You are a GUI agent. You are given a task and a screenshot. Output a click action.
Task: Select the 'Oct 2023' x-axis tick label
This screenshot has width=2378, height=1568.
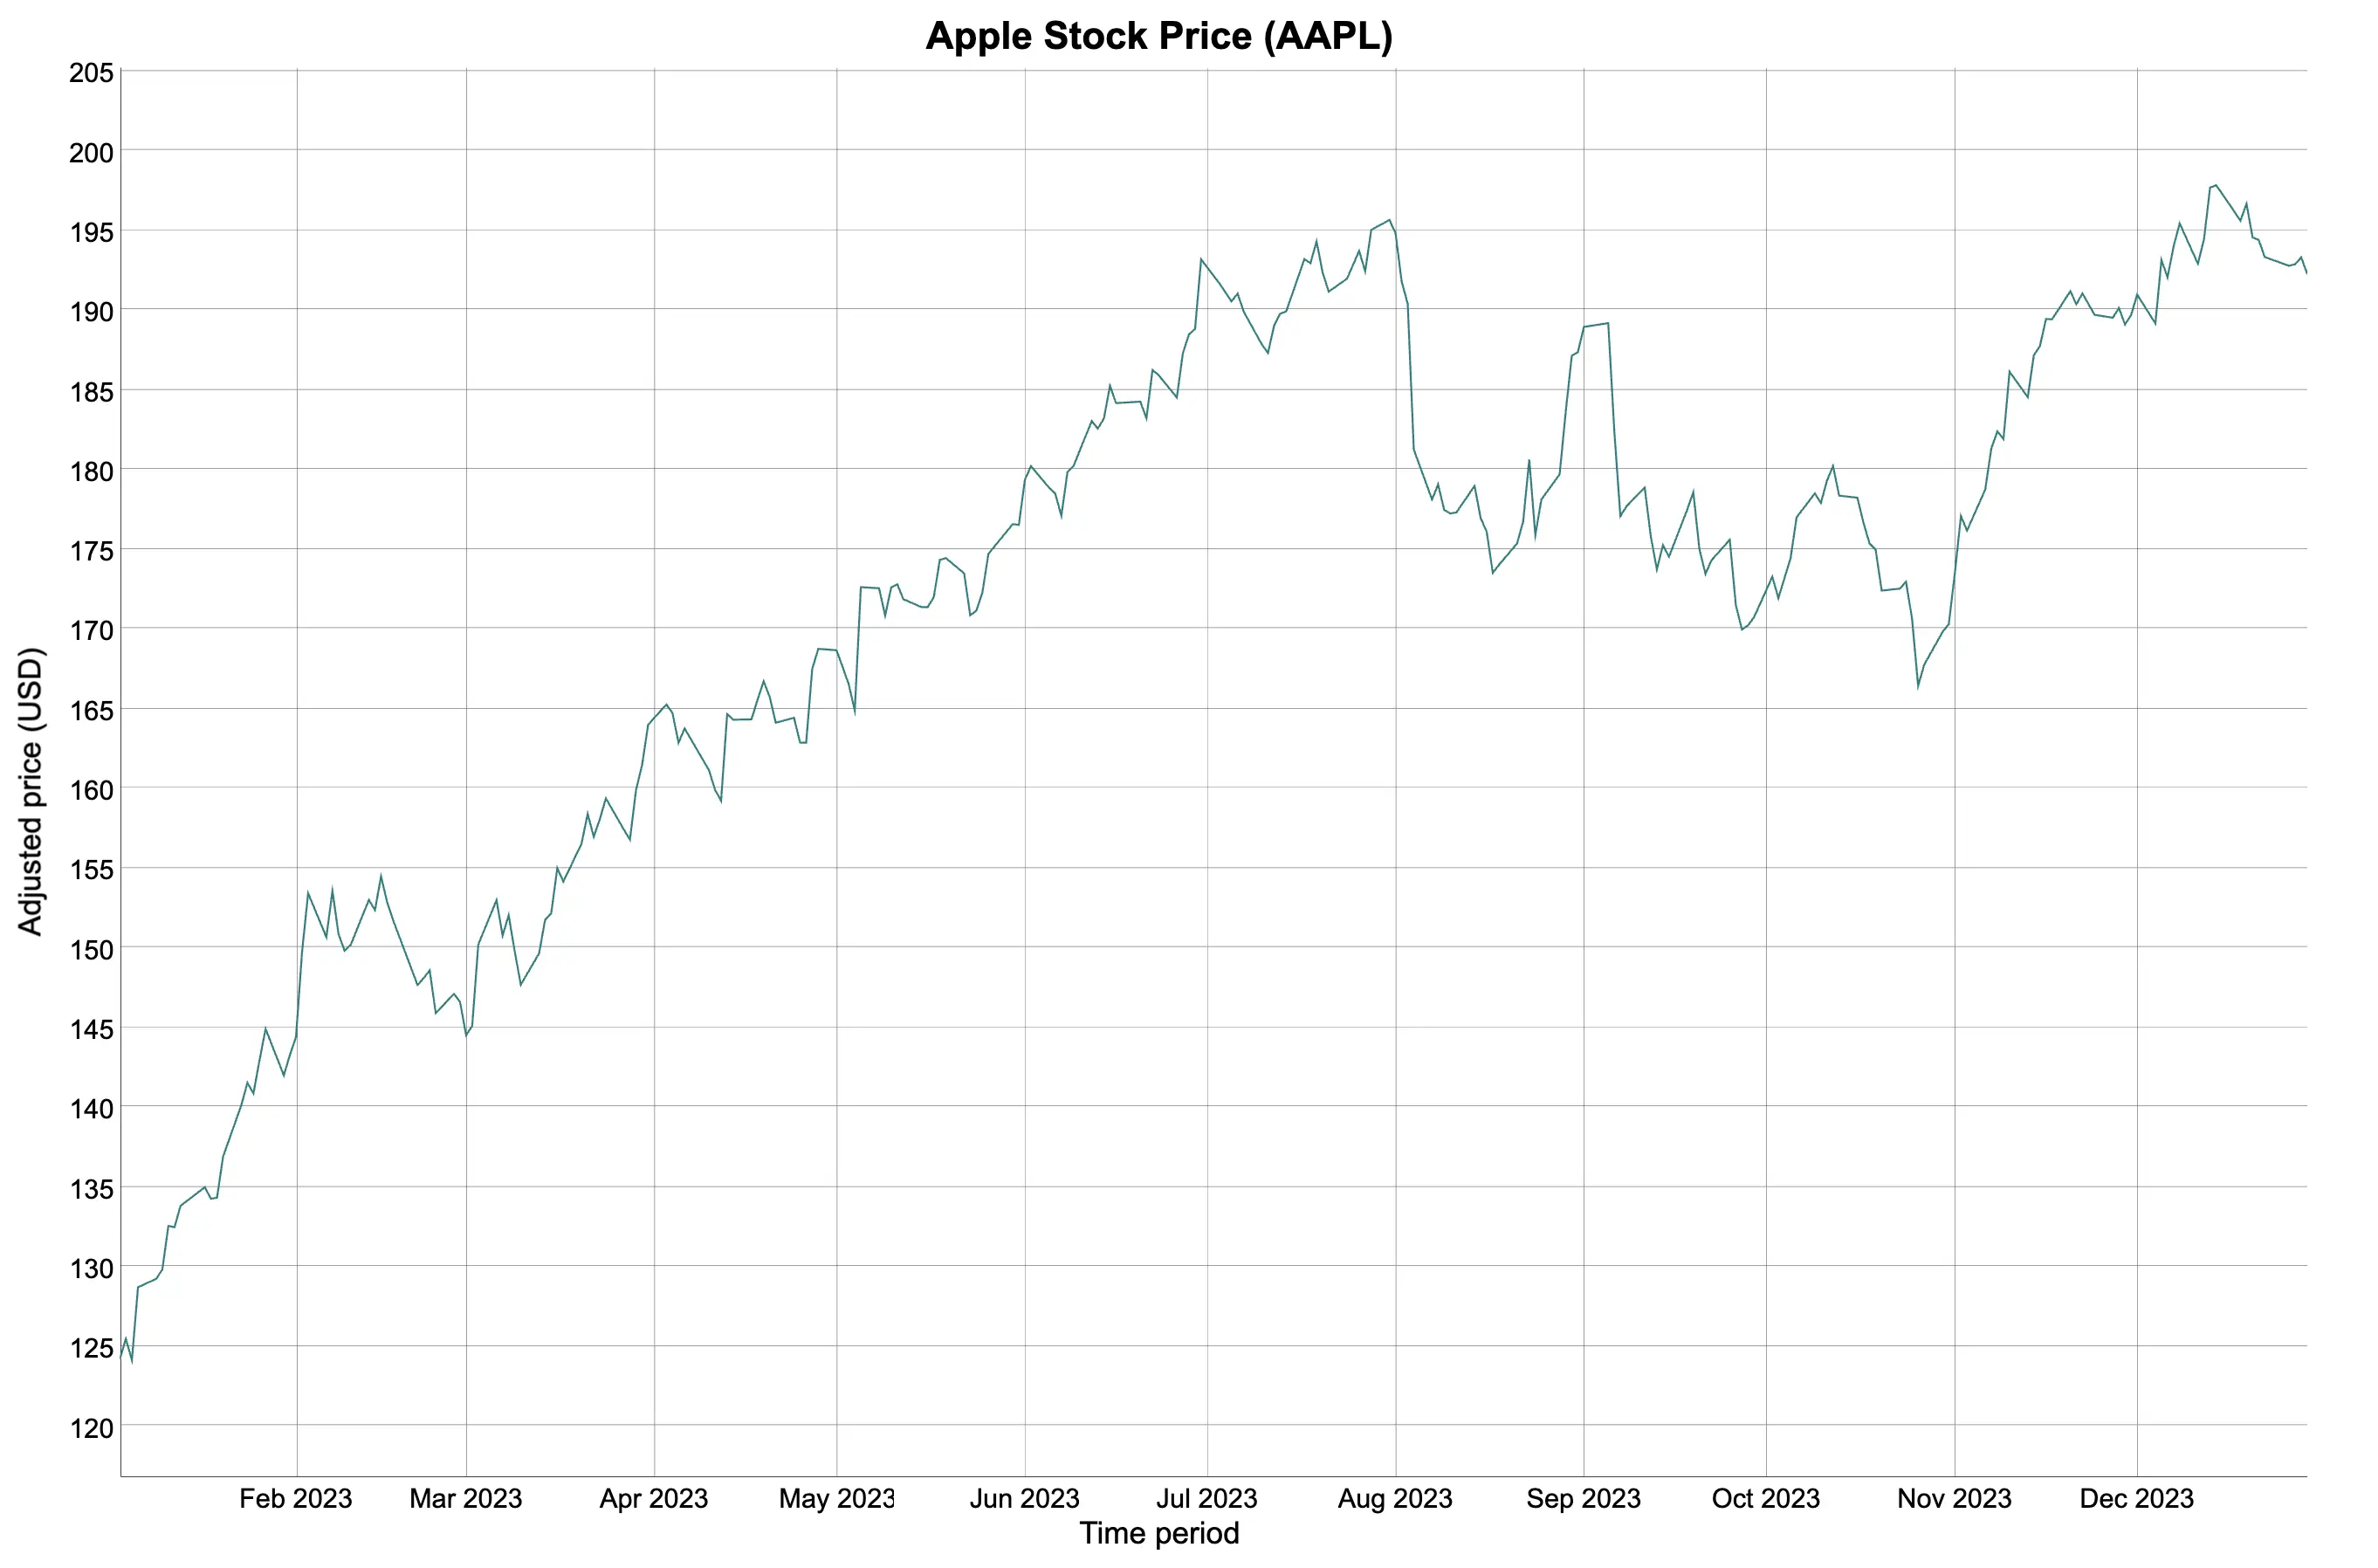click(x=1766, y=1498)
